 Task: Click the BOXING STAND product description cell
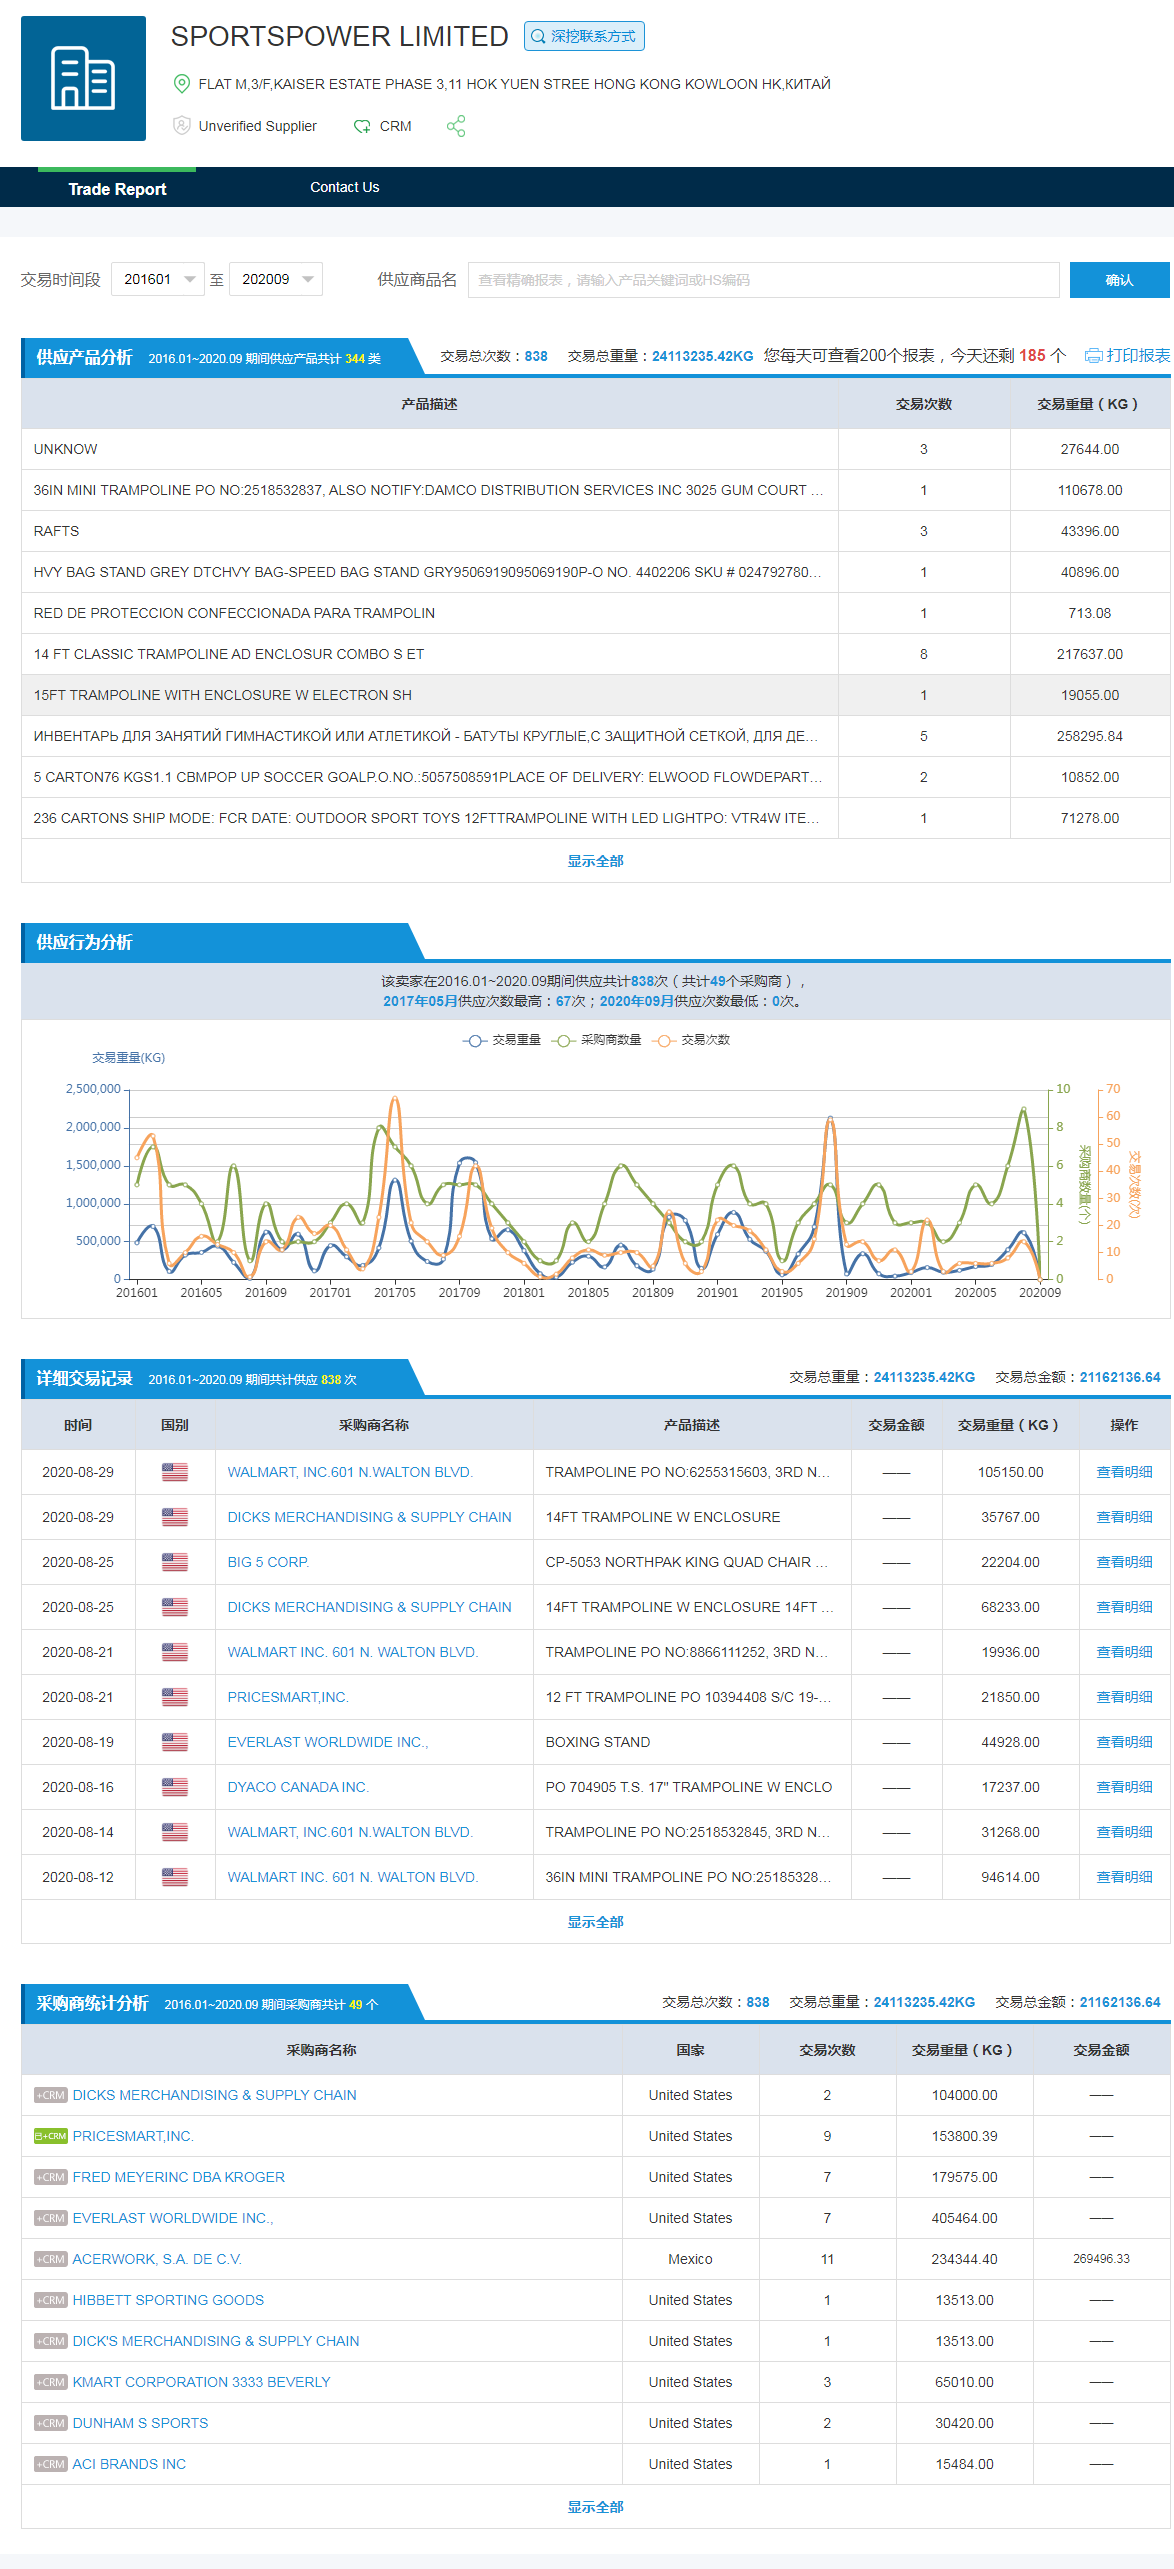tap(692, 1742)
